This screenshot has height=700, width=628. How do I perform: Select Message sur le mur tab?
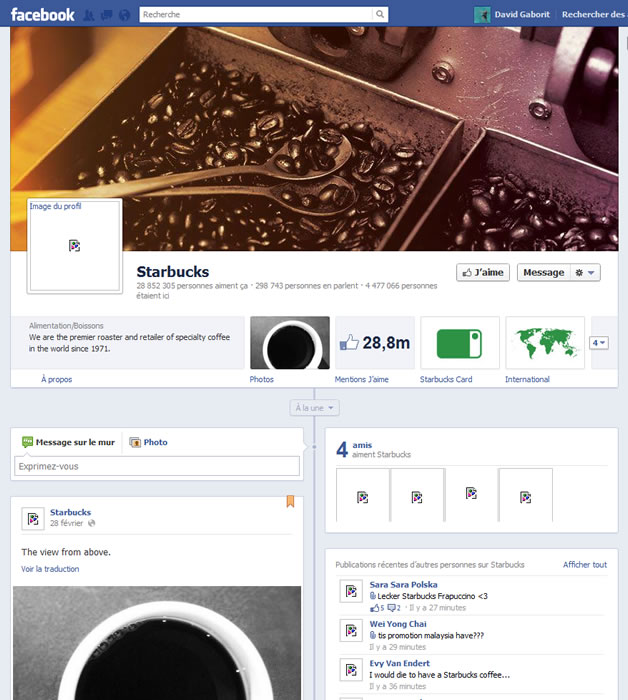coord(68,442)
